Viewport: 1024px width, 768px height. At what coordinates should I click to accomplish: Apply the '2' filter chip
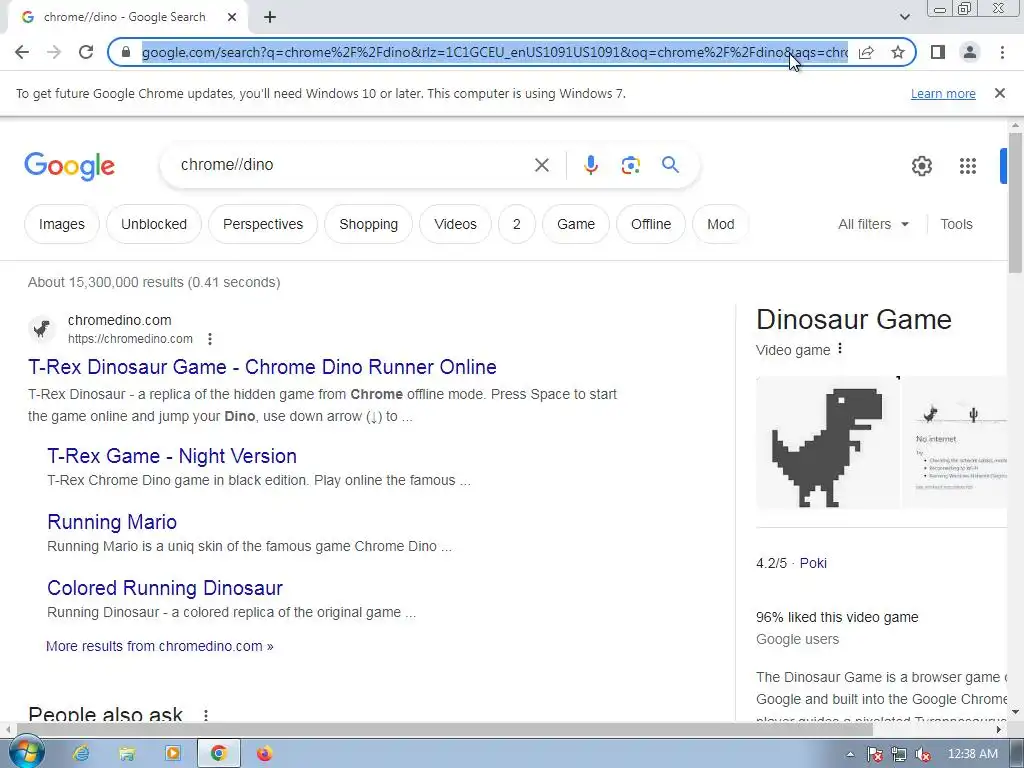click(x=517, y=224)
